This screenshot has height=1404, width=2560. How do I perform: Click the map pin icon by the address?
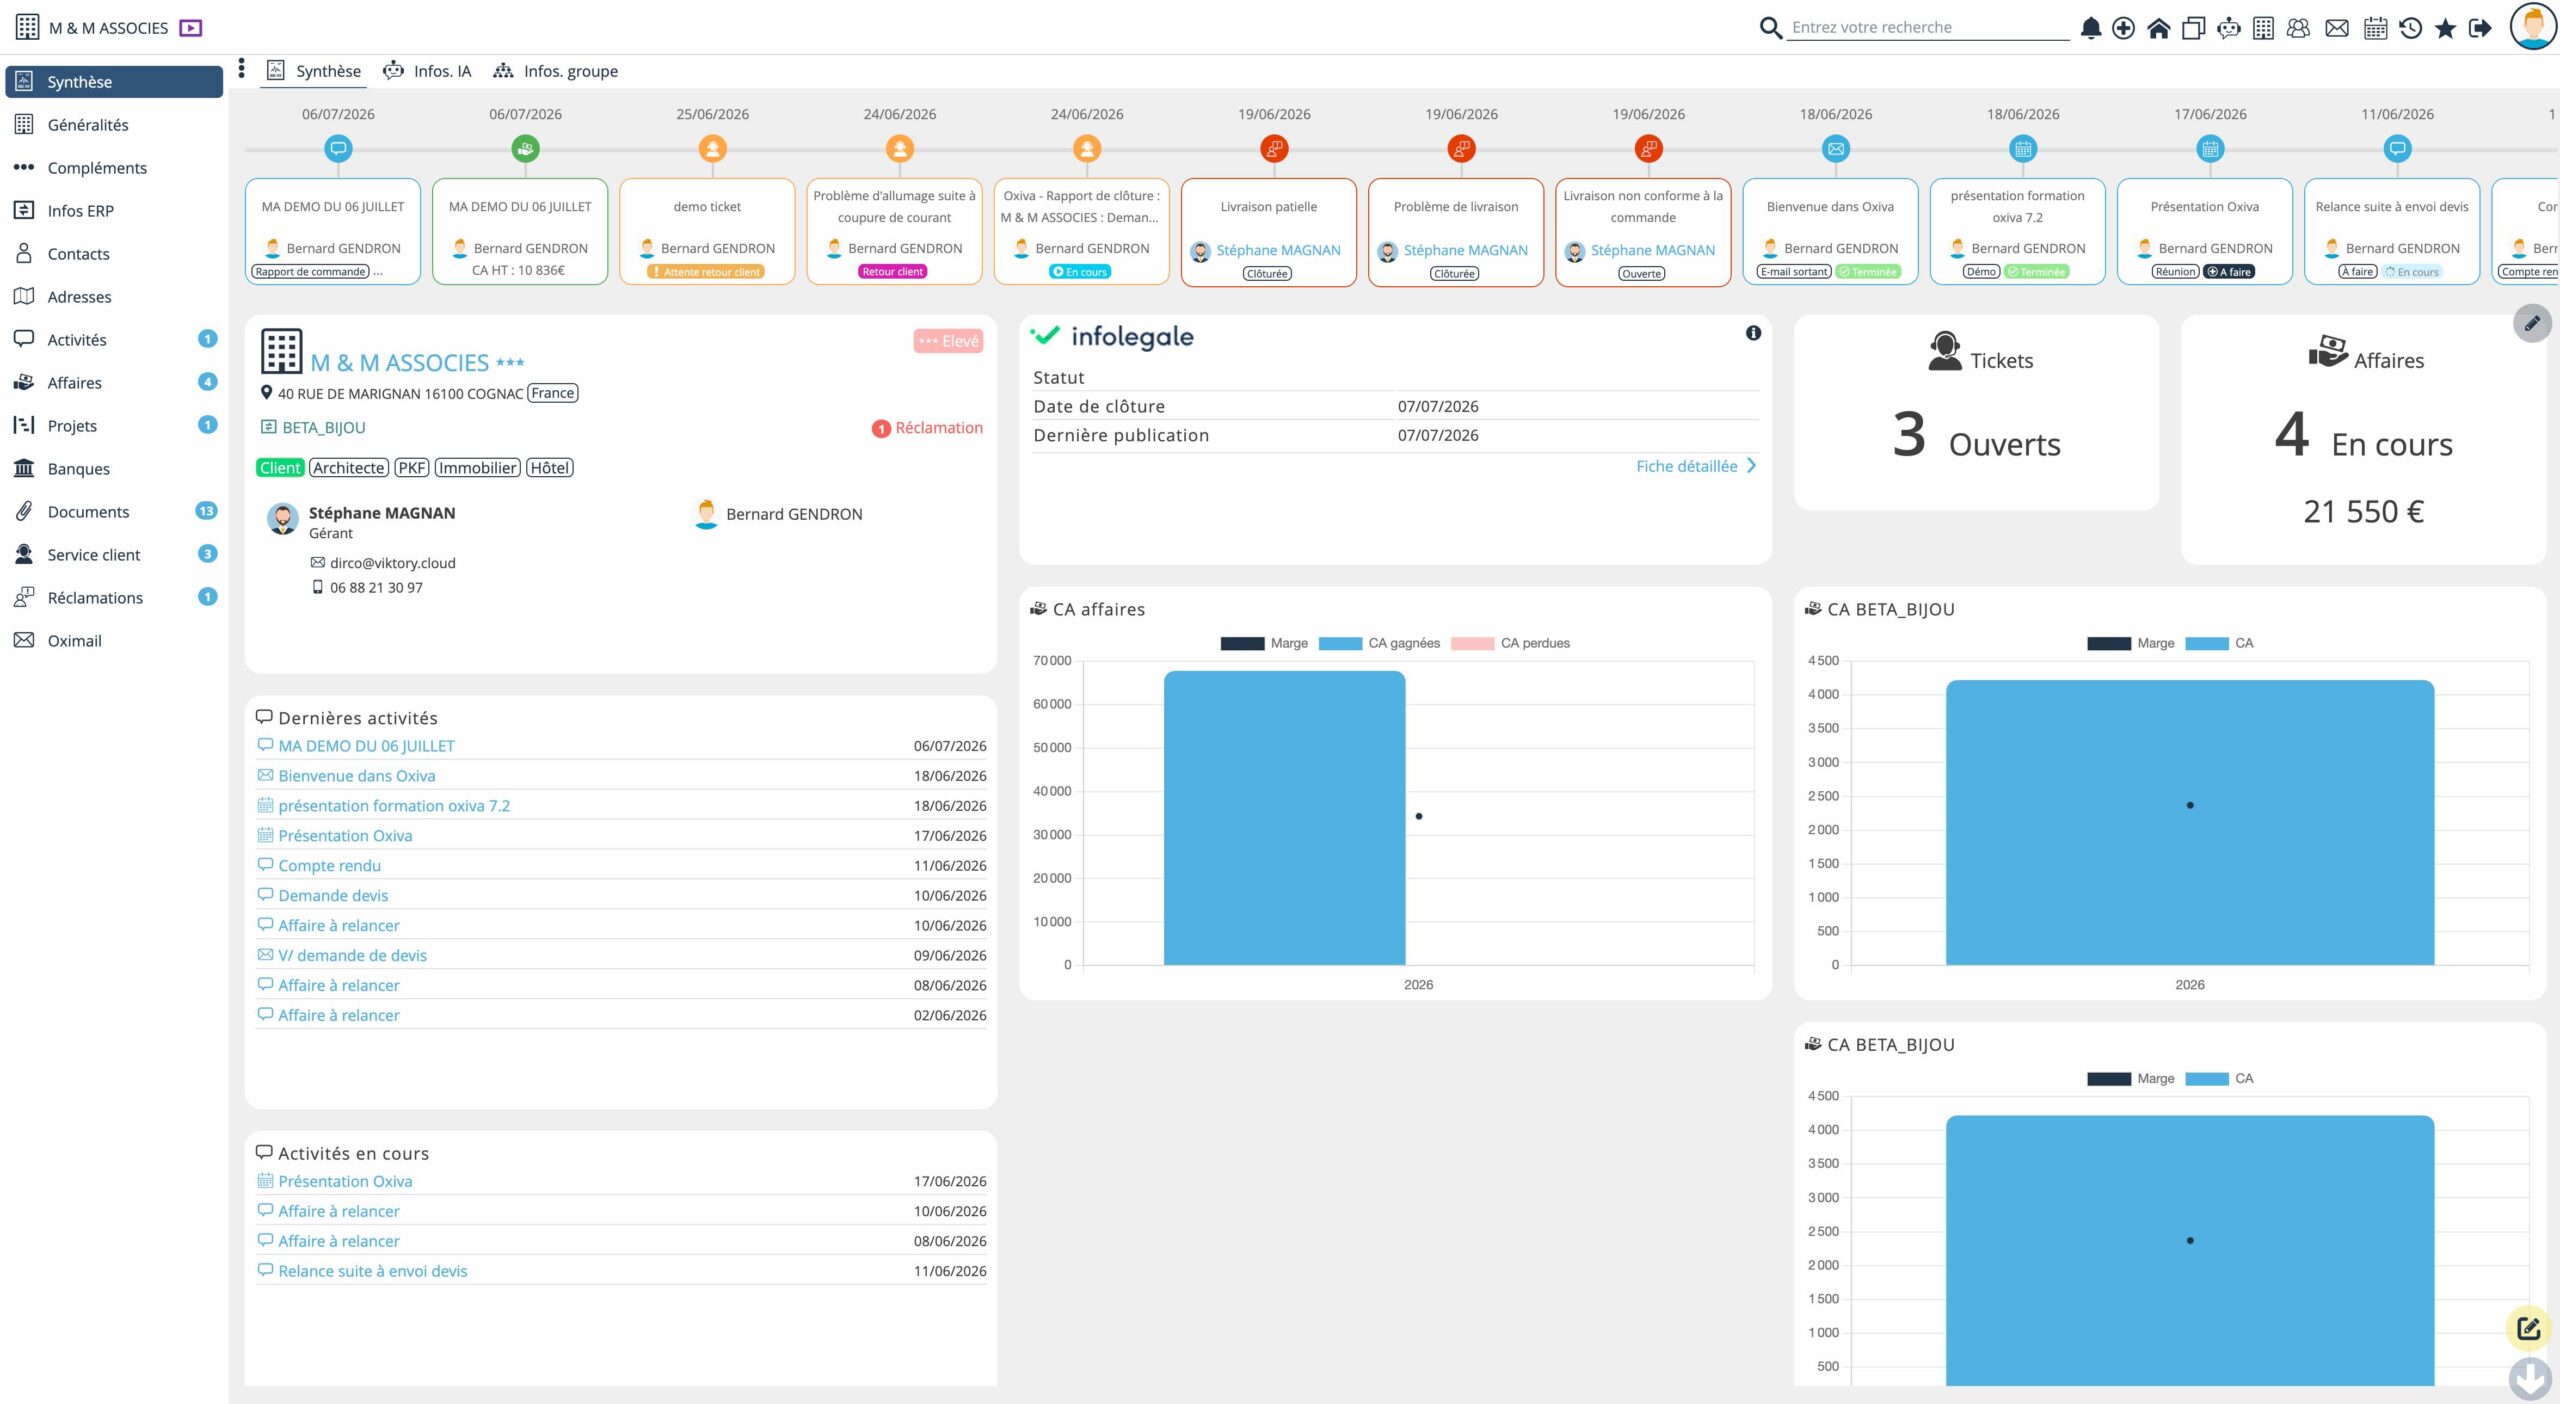(x=266, y=393)
